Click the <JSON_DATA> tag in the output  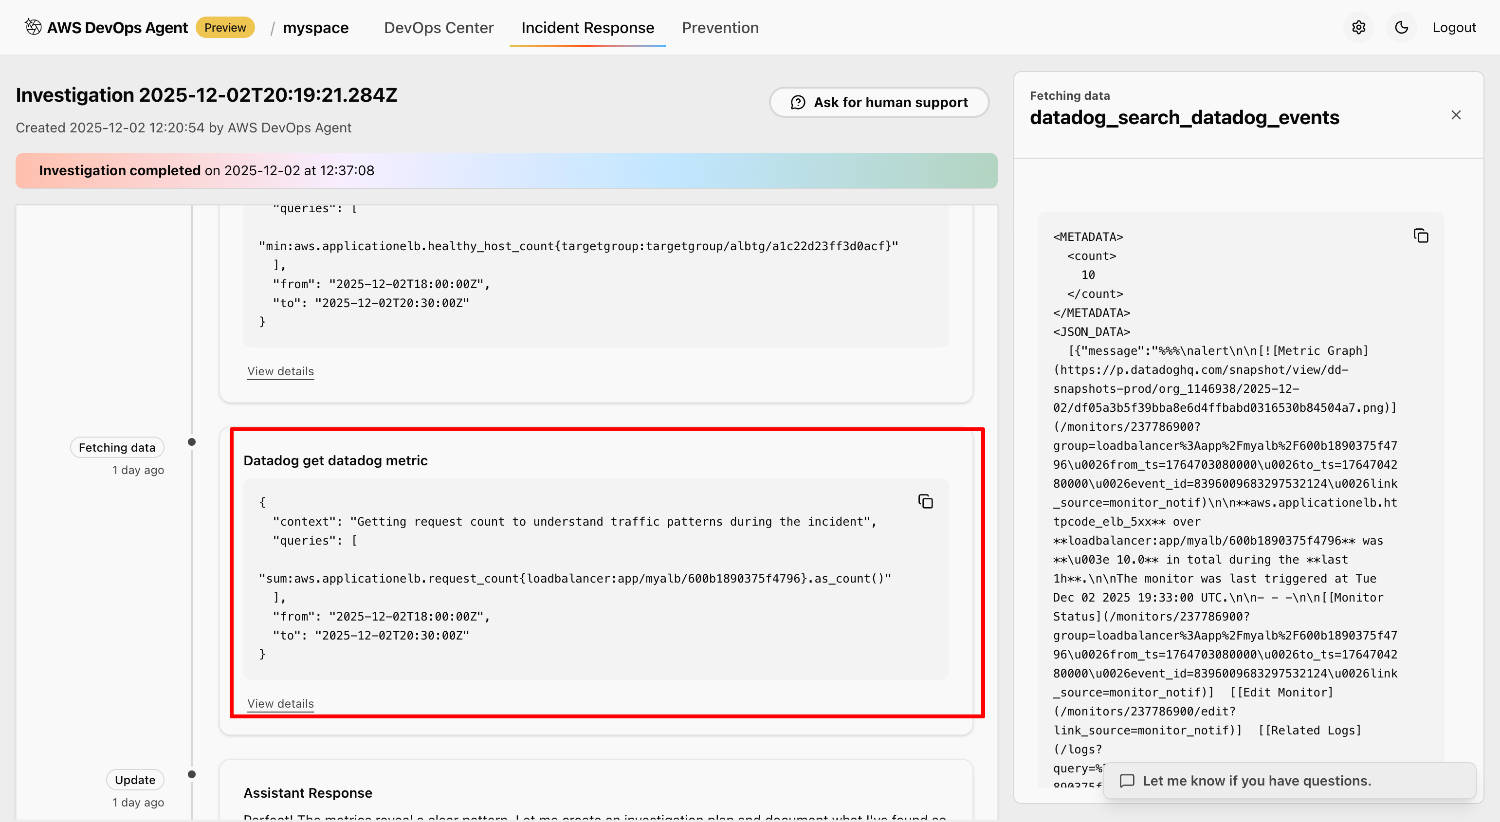[1092, 332]
